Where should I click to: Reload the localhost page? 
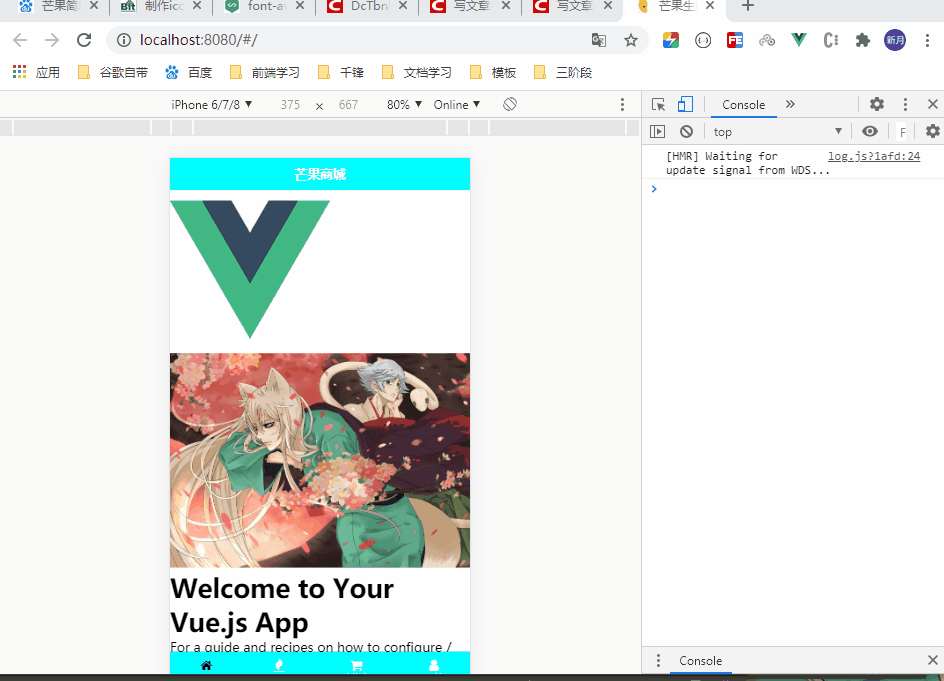click(x=84, y=40)
